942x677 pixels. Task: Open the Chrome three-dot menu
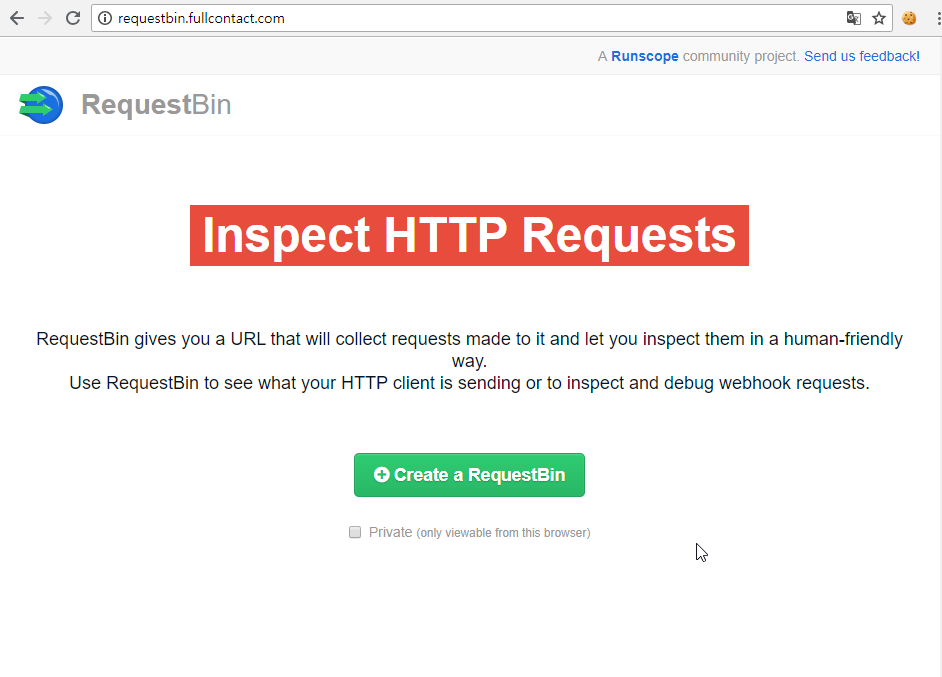pyautogui.click(x=937, y=18)
